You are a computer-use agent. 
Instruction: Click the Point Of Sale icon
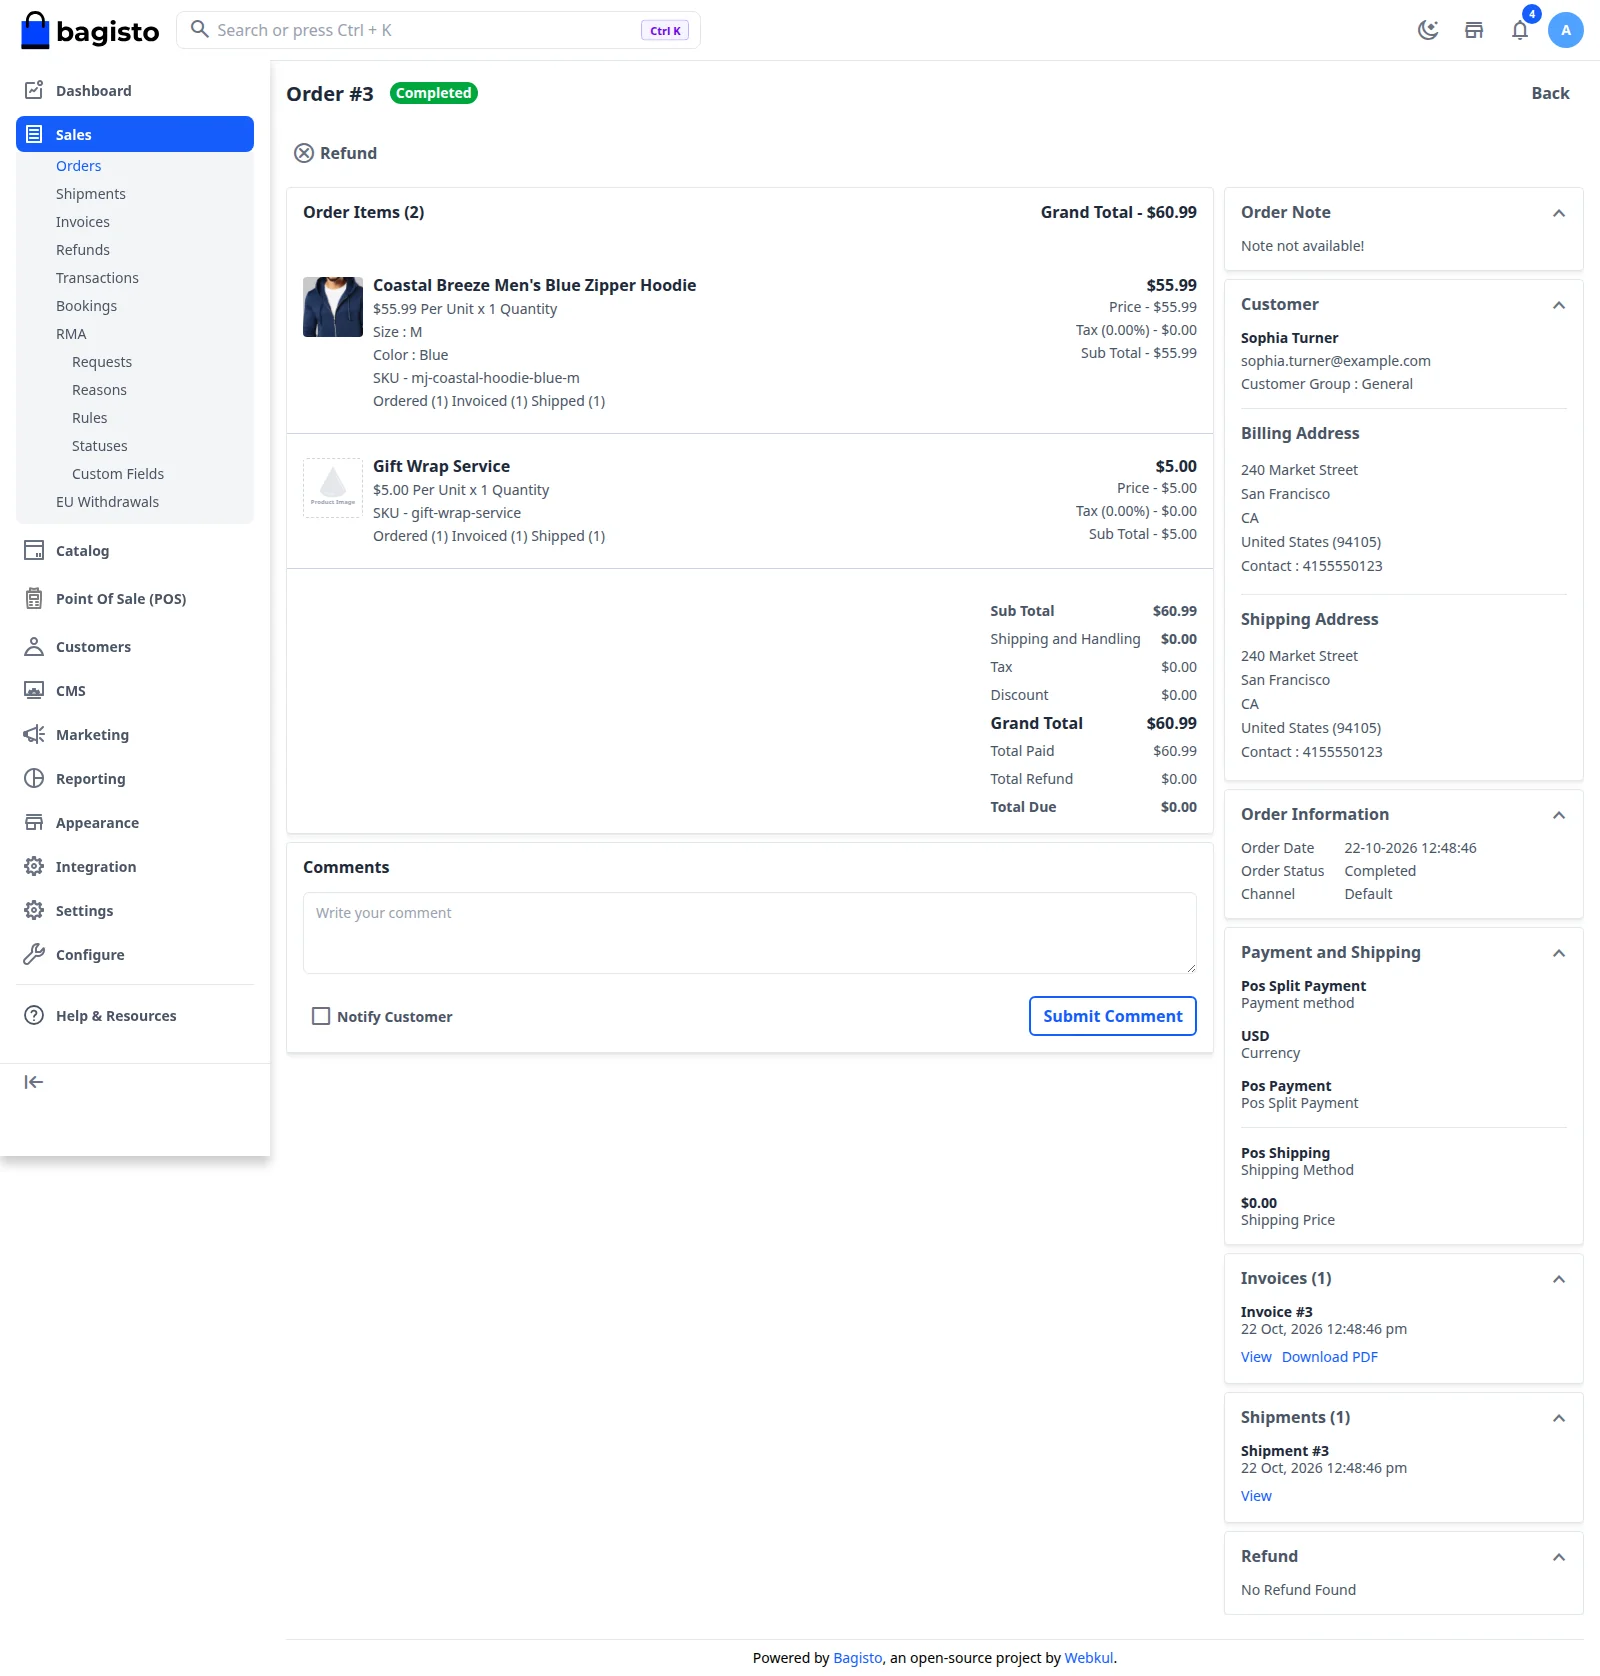click(34, 598)
